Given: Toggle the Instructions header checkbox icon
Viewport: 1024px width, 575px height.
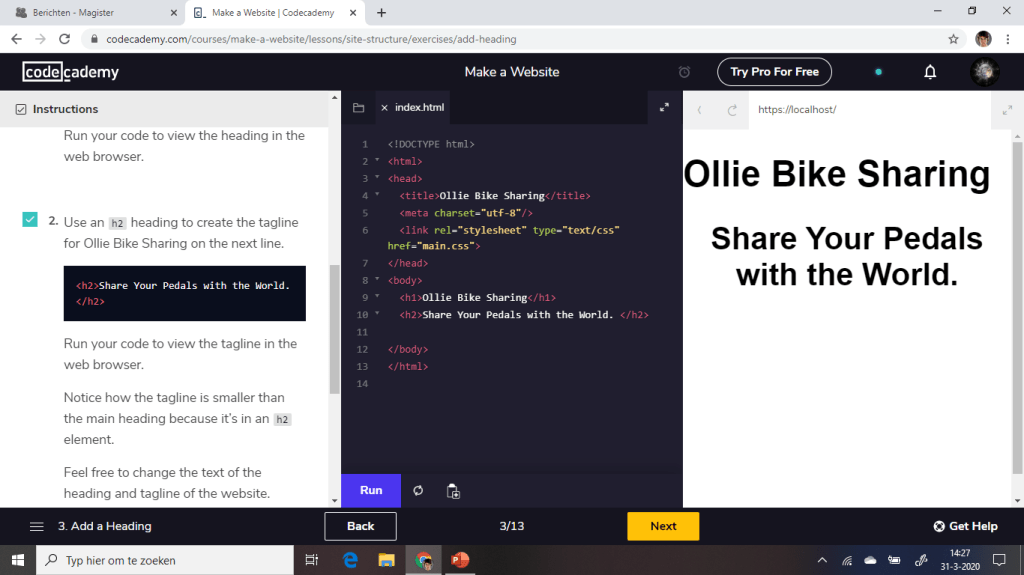Looking at the screenshot, I should [x=21, y=109].
